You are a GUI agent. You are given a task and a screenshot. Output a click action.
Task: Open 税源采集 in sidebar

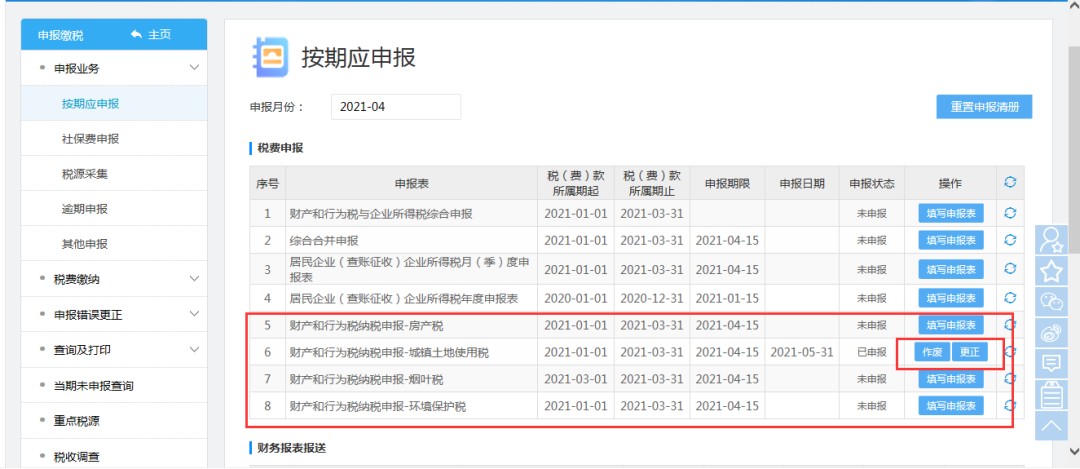click(x=114, y=174)
